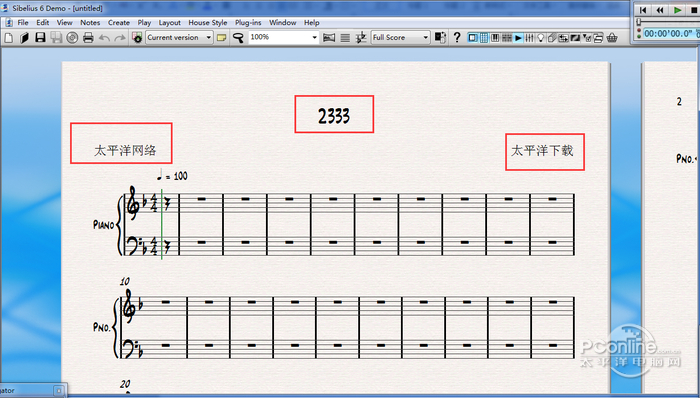Rewind using the playback rewind button
This screenshot has height=398, width=700.
(x=660, y=10)
